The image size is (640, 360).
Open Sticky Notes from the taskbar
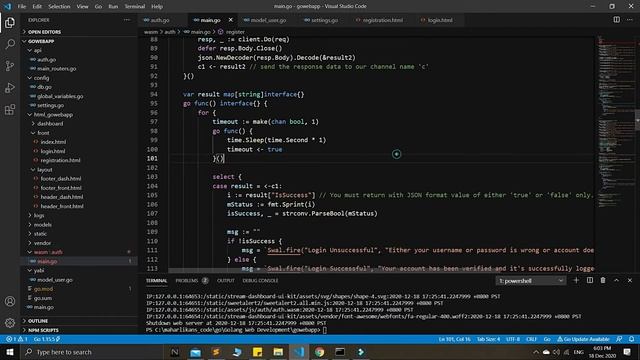click(x=257, y=352)
